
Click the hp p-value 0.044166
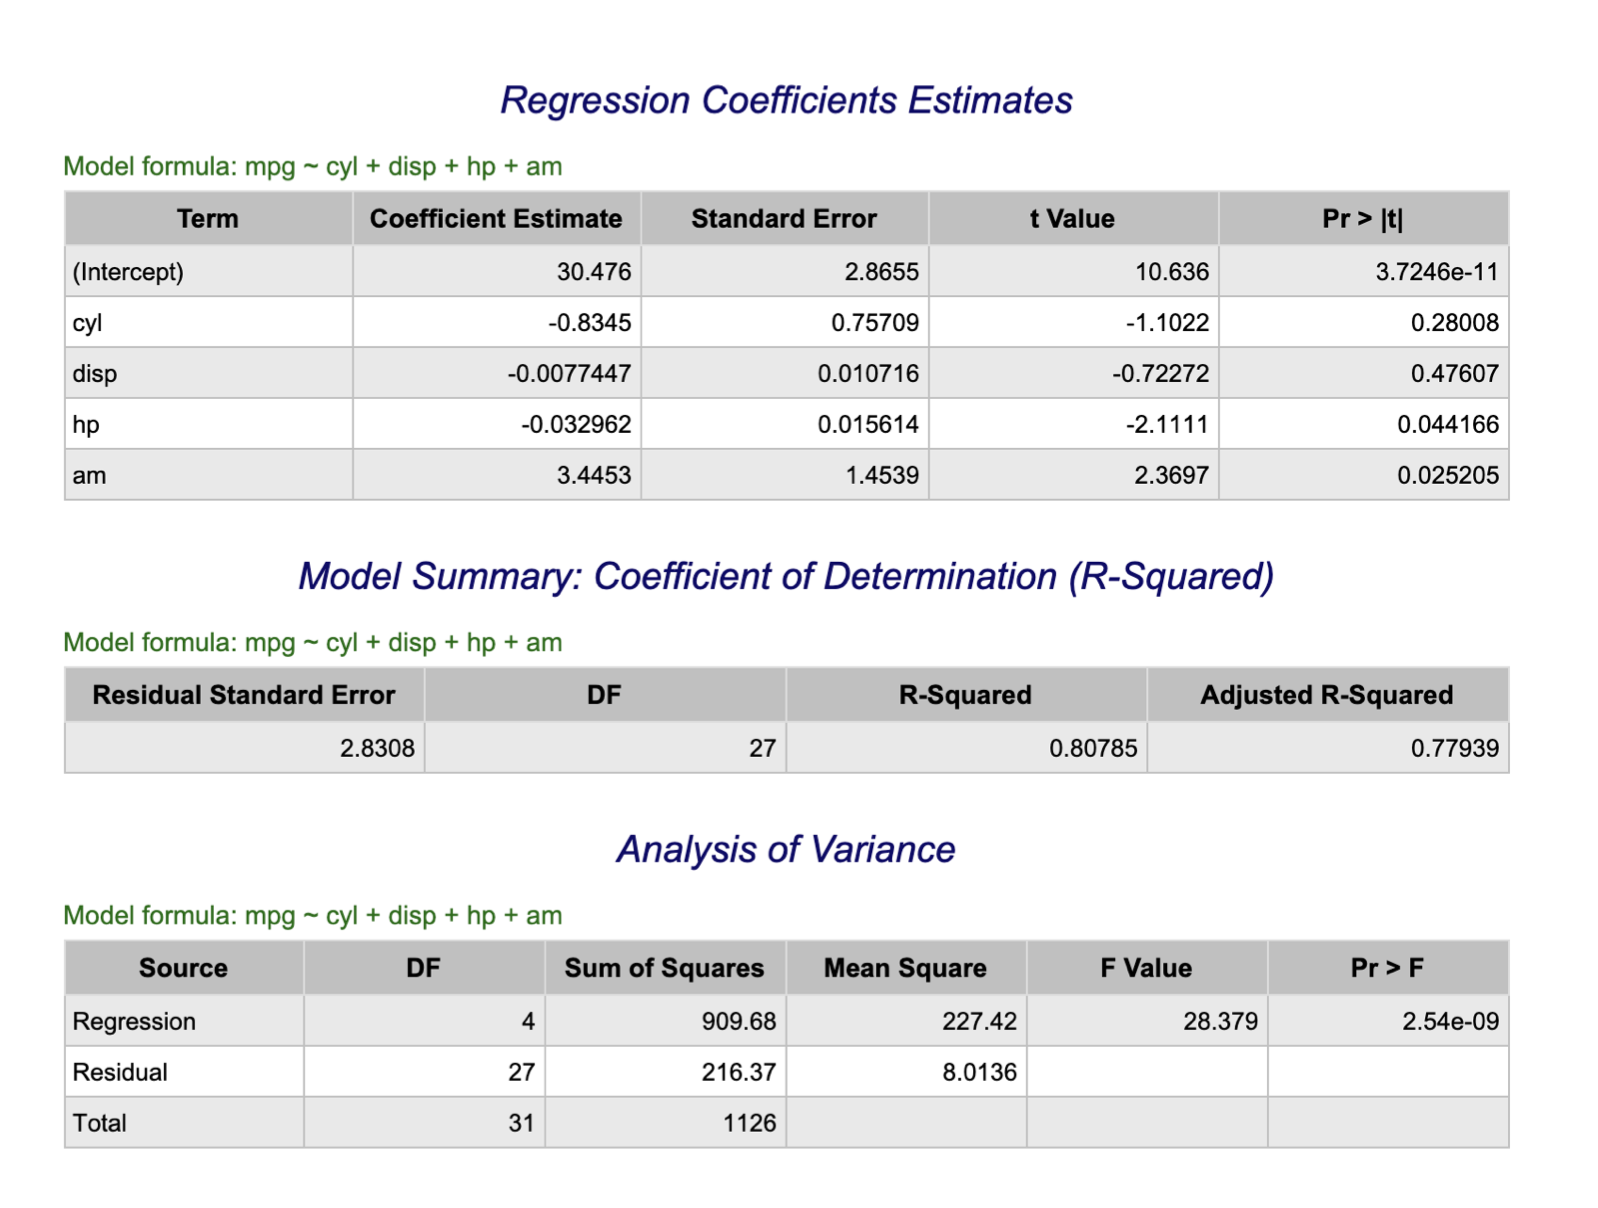[1448, 425]
